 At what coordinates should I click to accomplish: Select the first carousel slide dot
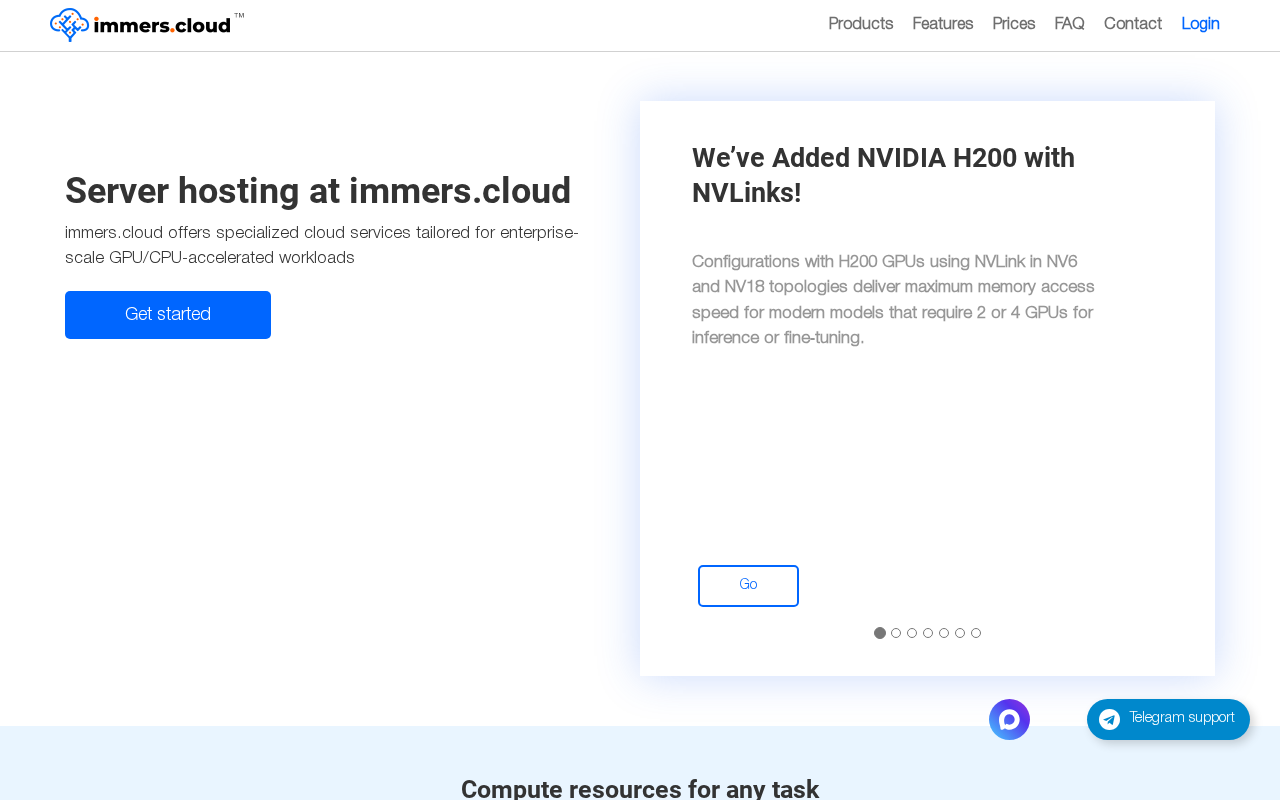coord(880,633)
